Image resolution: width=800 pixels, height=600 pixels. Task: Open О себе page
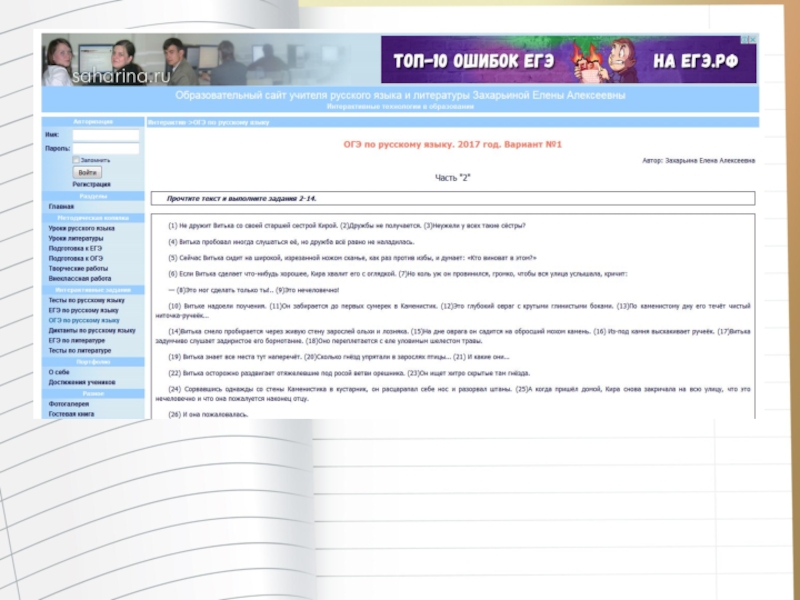pyautogui.click(x=59, y=372)
